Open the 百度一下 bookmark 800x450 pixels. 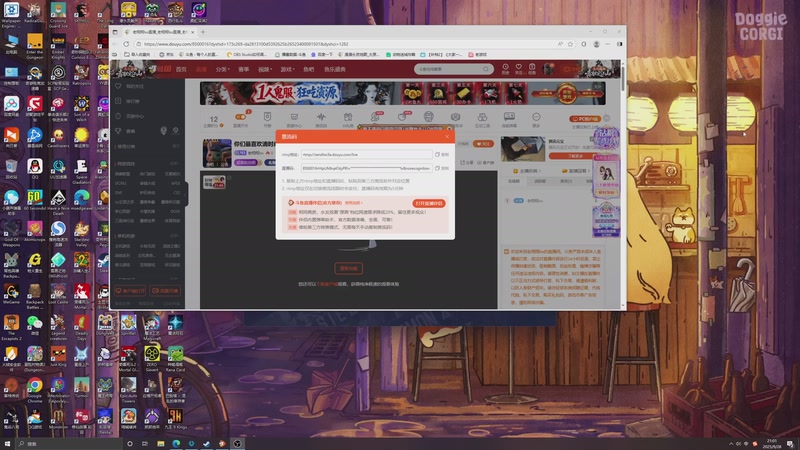coord(322,55)
